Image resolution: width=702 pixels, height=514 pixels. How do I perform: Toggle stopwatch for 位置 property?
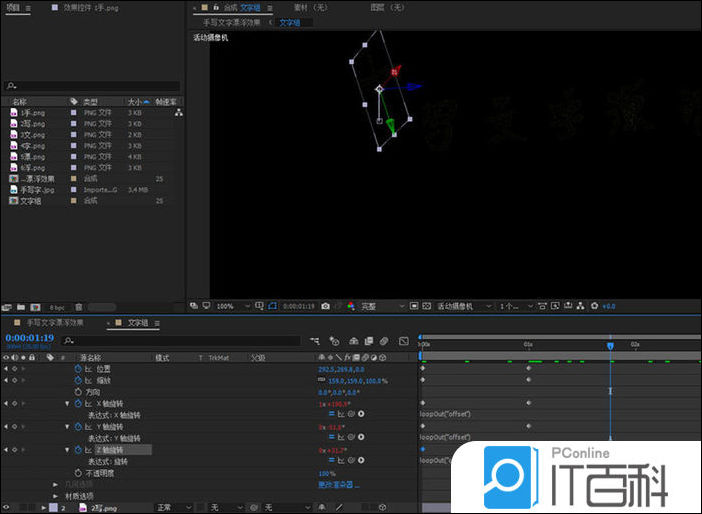[x=79, y=369]
